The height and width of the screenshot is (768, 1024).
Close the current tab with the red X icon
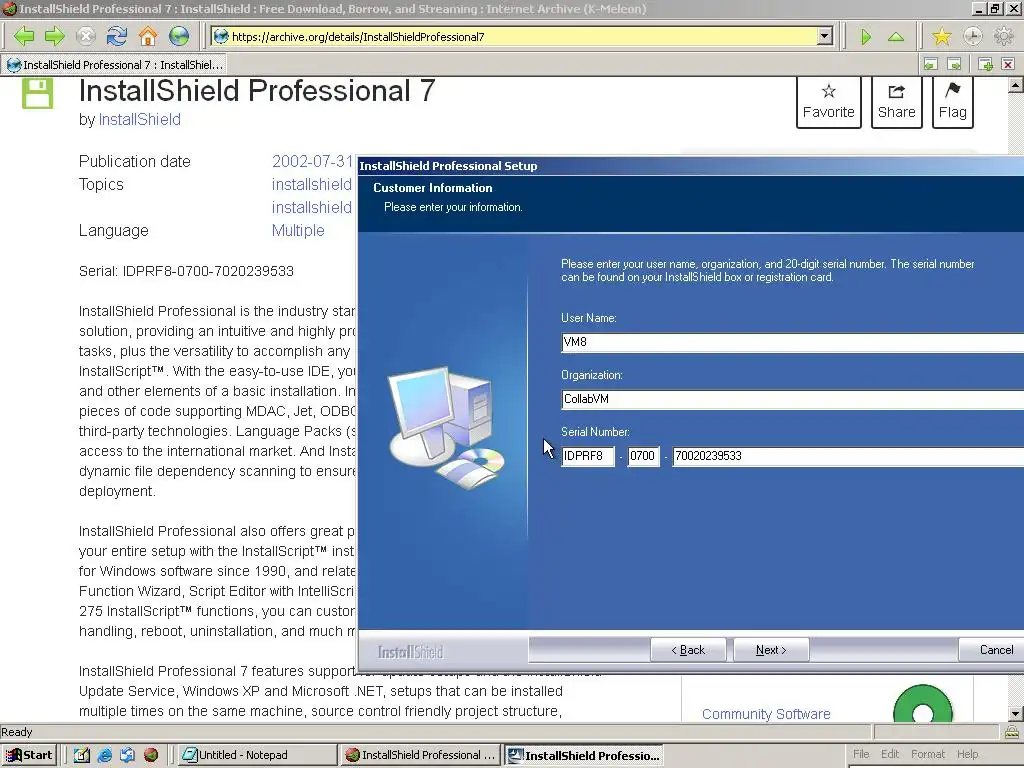1008,64
